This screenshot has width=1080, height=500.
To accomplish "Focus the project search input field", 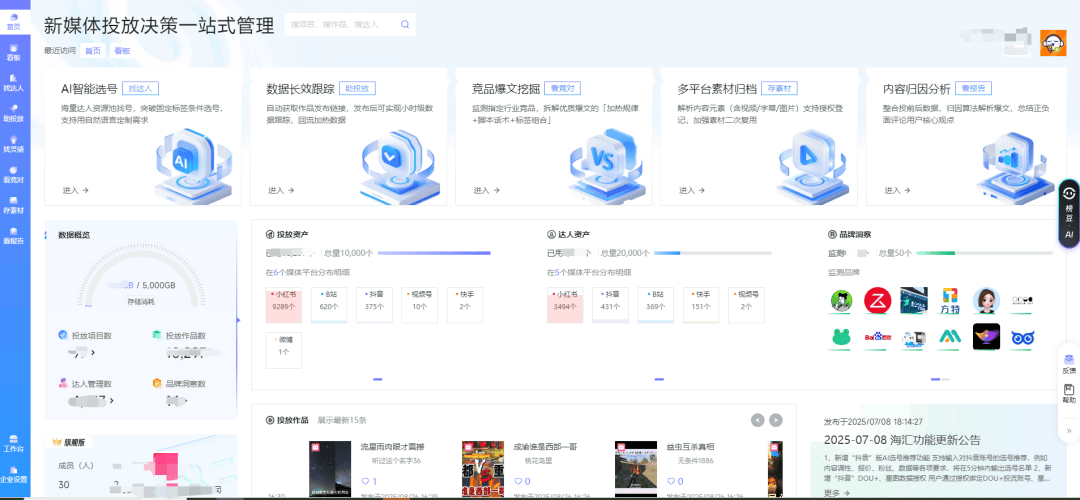I will 340,24.
